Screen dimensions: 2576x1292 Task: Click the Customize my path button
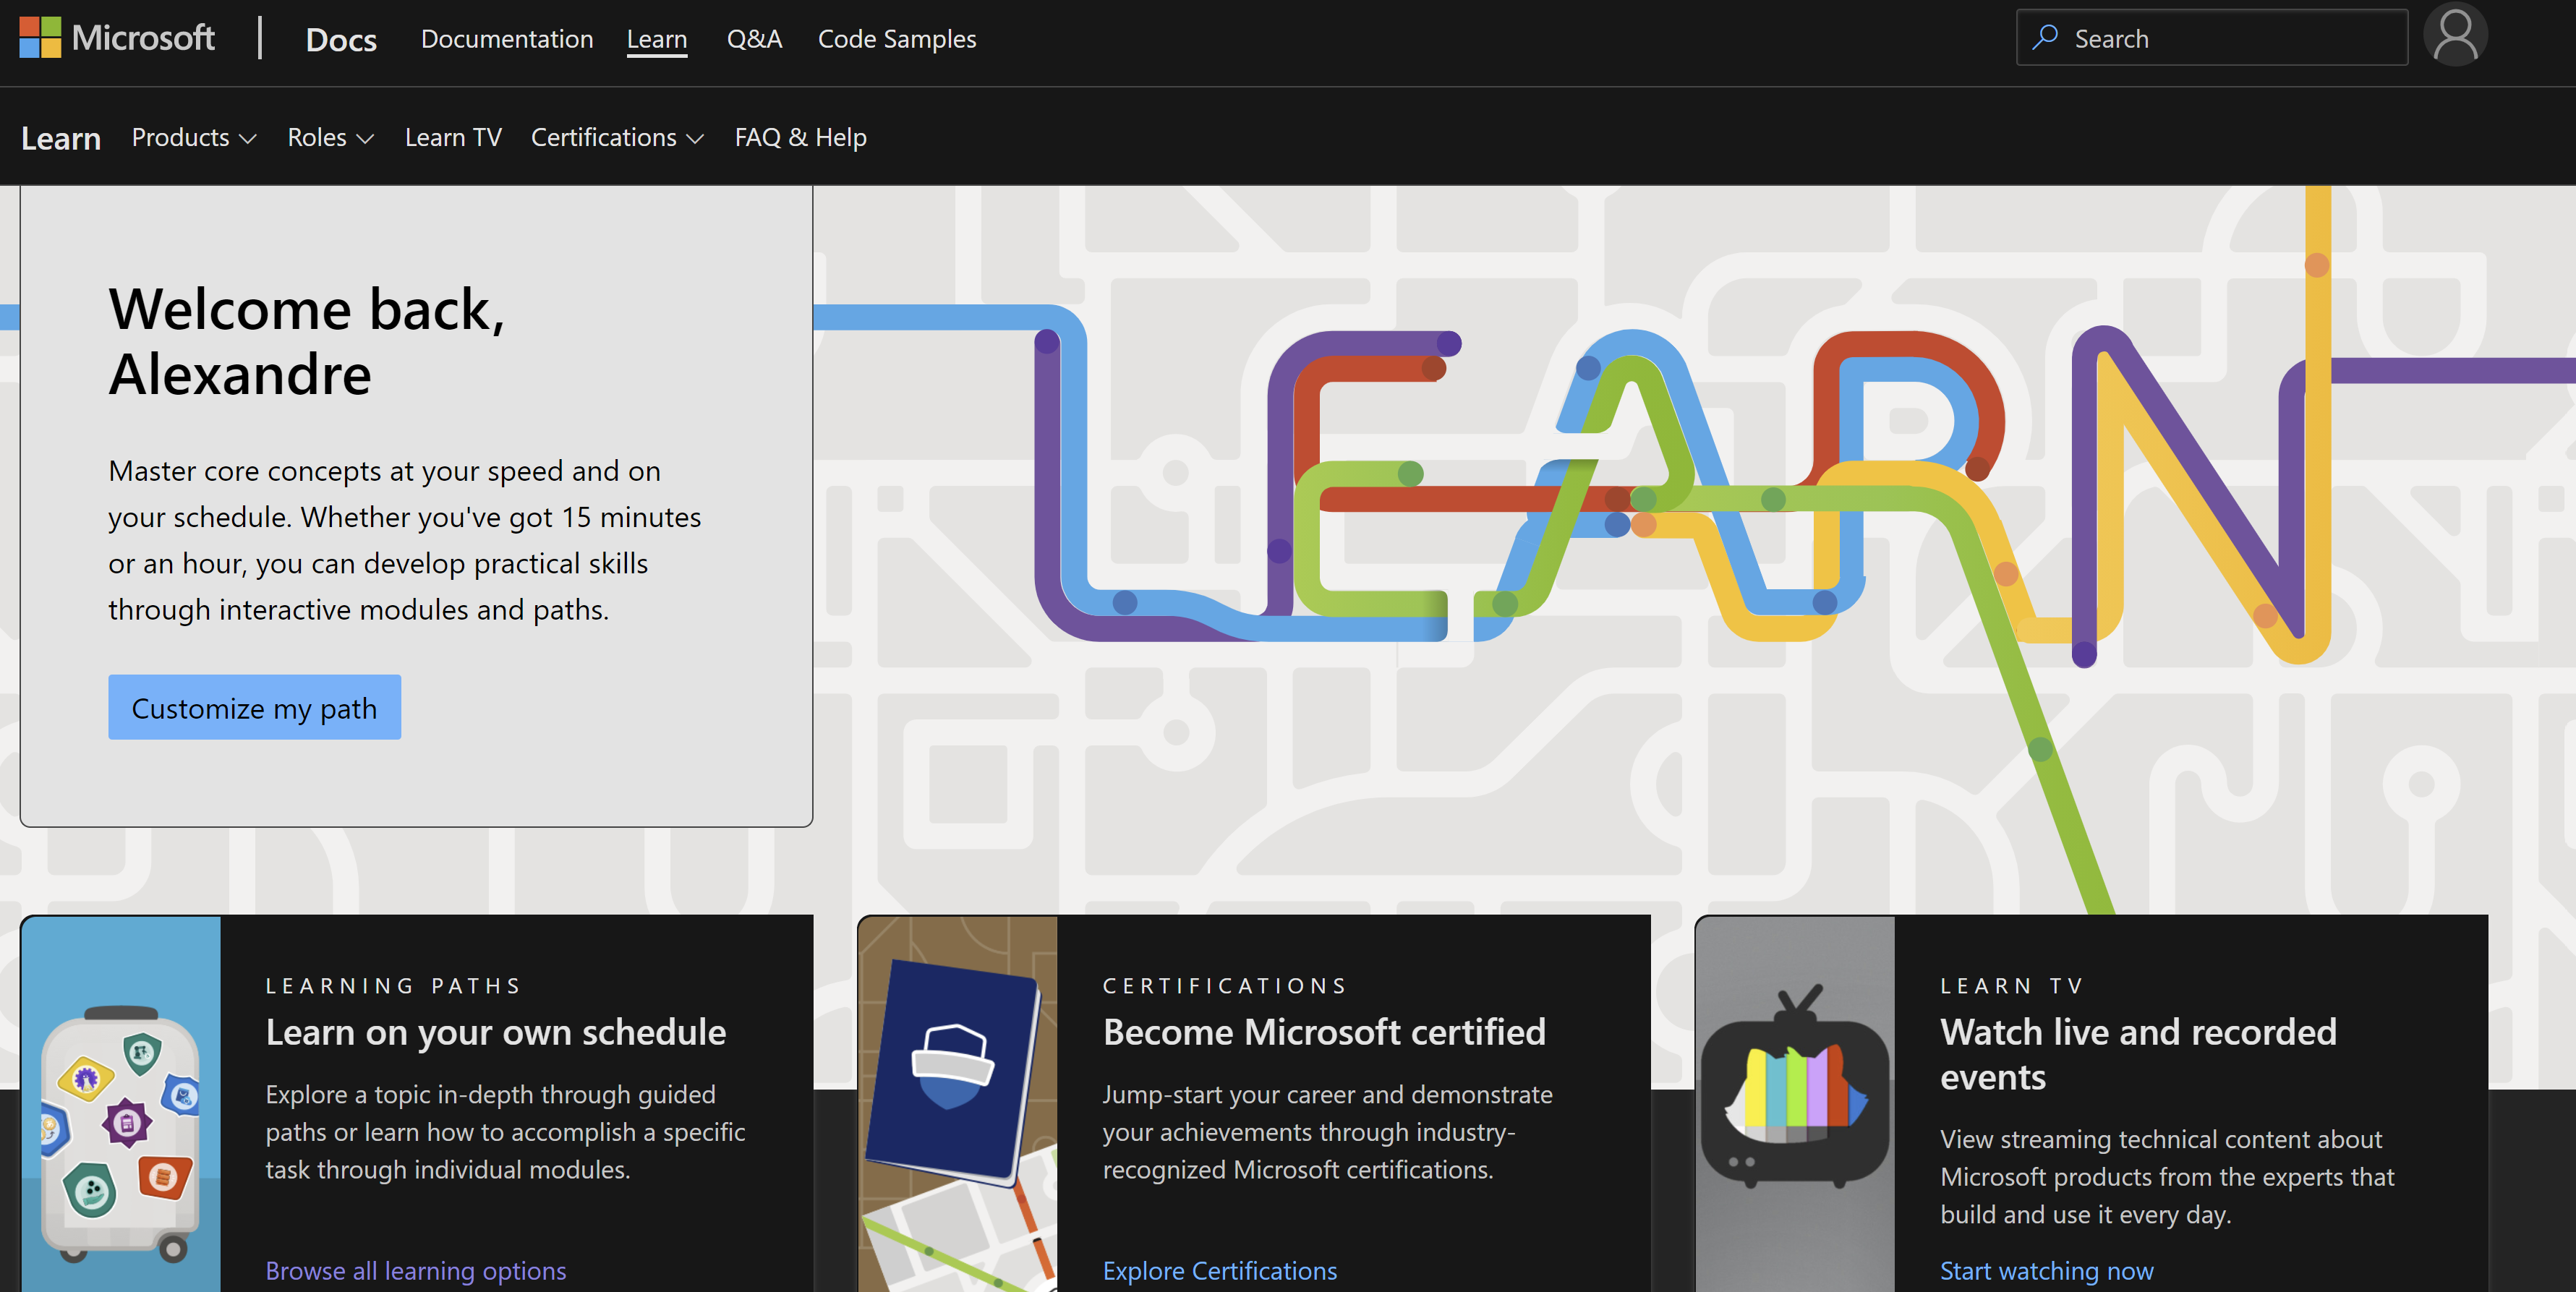point(254,707)
